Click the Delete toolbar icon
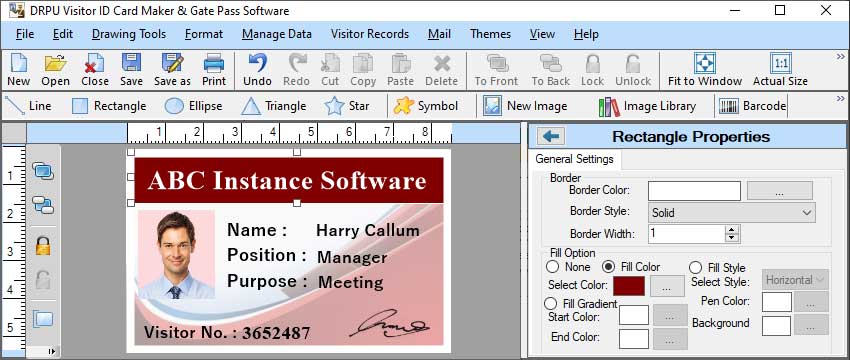This screenshot has height=360, width=850. click(x=441, y=63)
